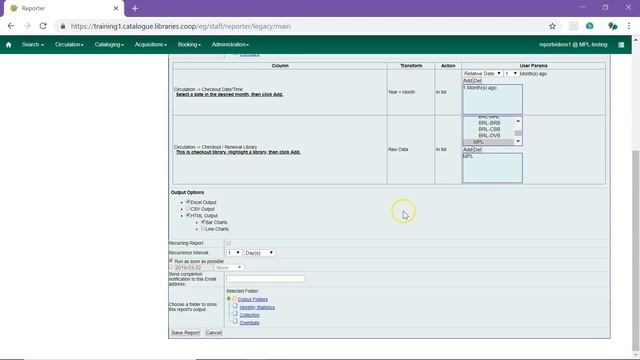Bookmark this page with the star icon
640x360 pixels.
[552, 26]
